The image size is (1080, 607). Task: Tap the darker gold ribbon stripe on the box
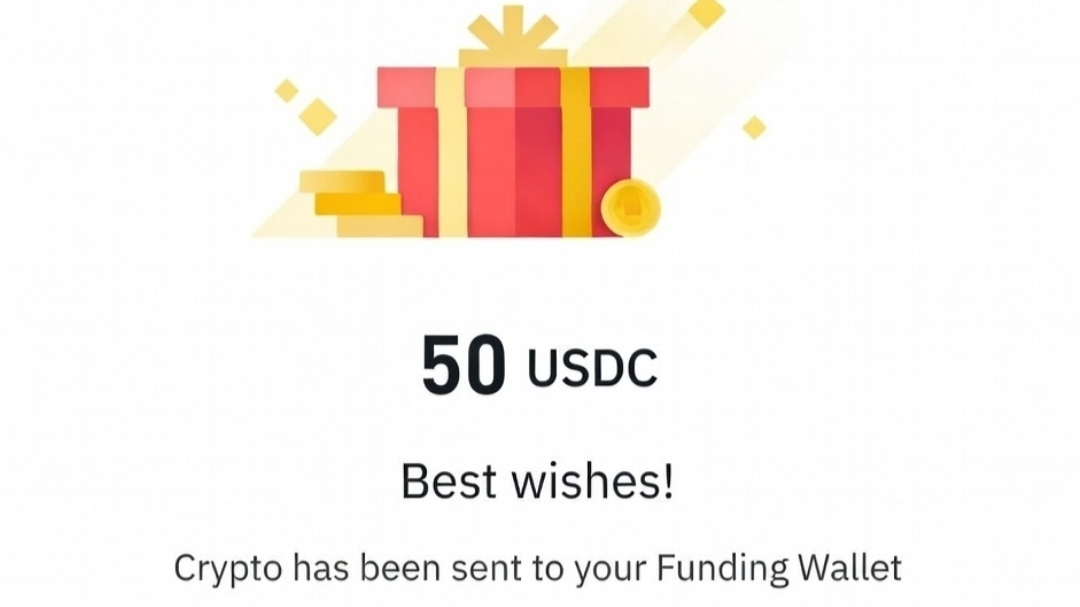[x=576, y=152]
